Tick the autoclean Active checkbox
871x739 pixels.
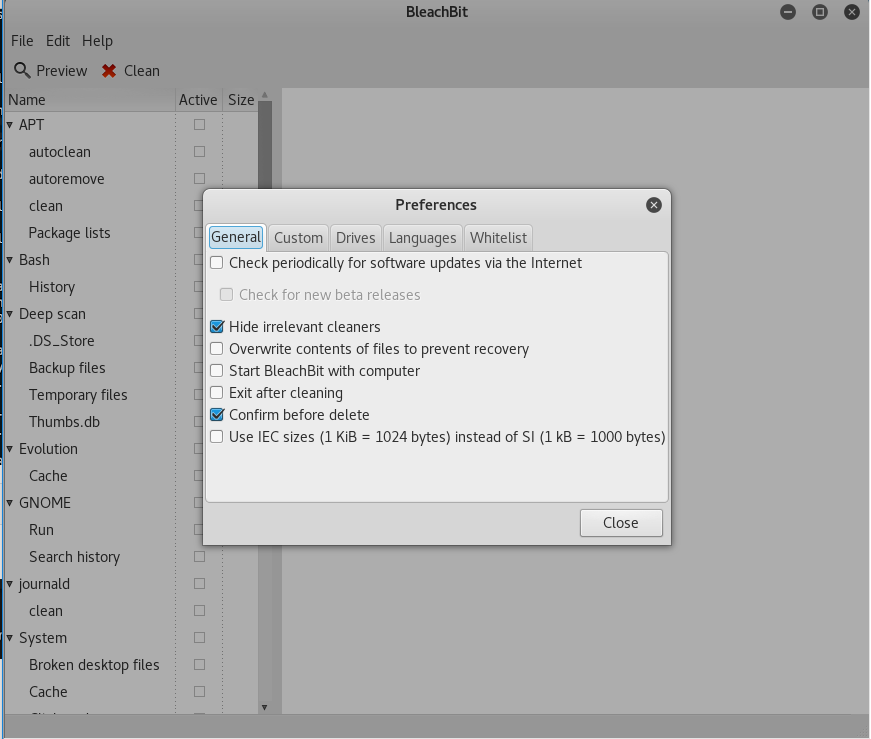(199, 152)
